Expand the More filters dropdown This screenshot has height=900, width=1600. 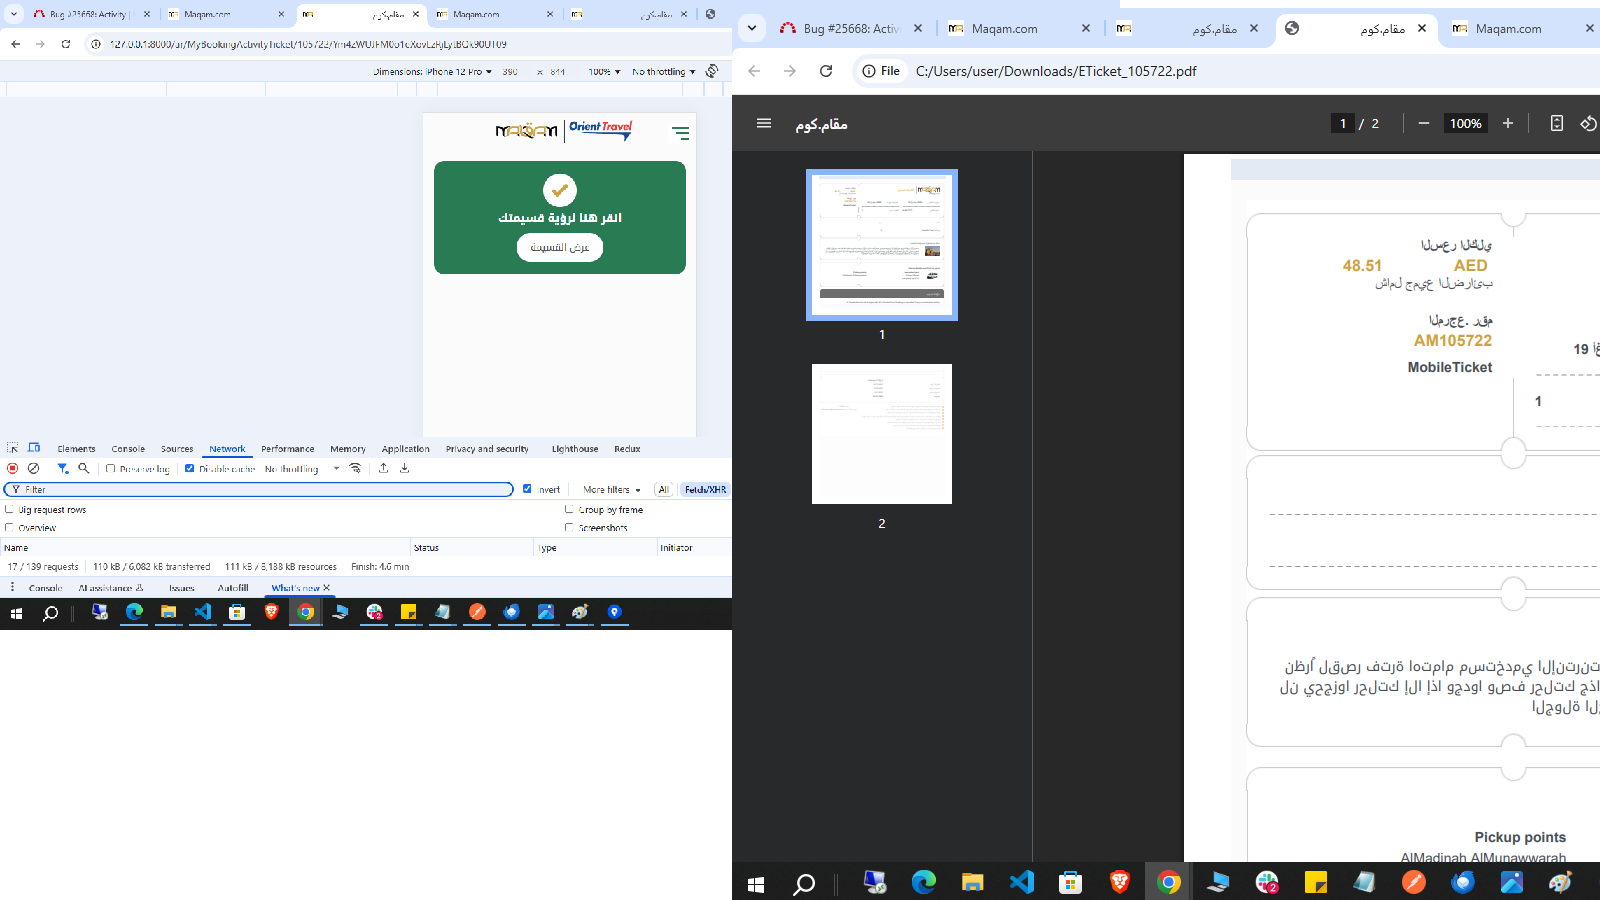(611, 490)
